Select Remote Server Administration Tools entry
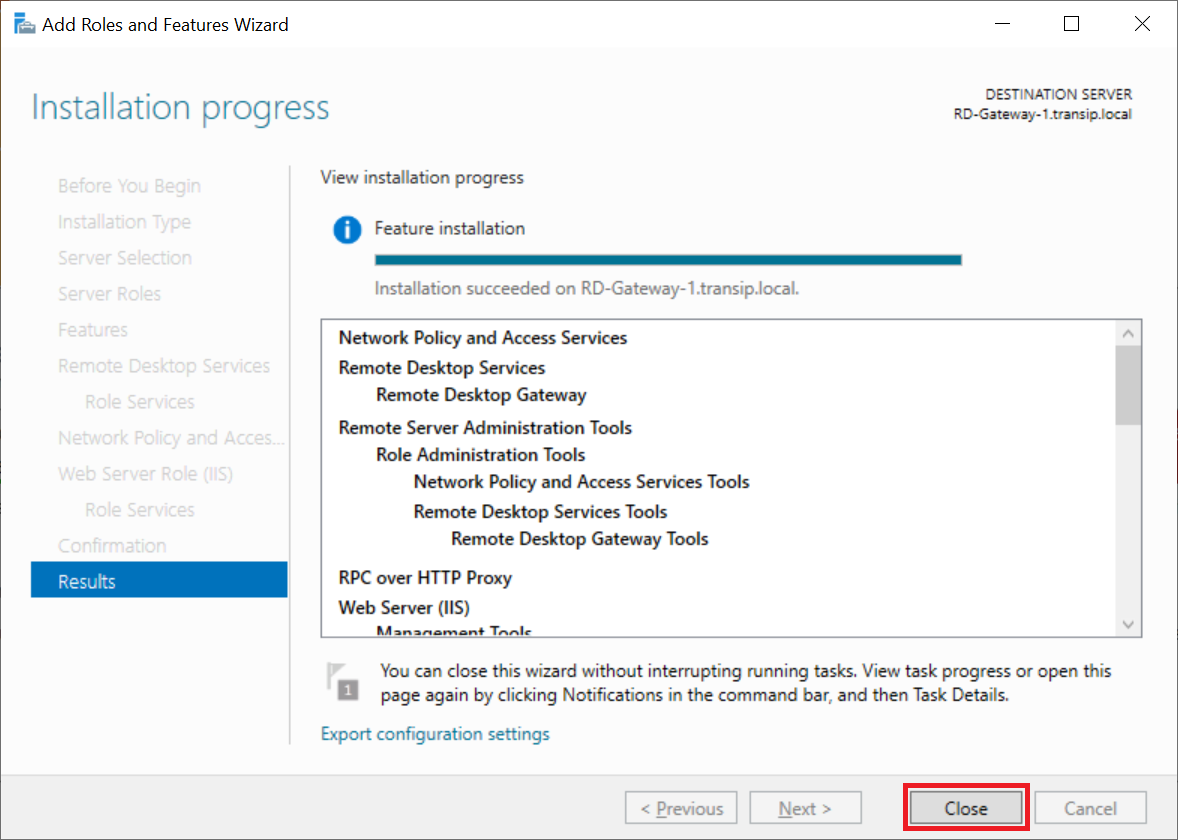The image size is (1178, 840). click(x=485, y=428)
